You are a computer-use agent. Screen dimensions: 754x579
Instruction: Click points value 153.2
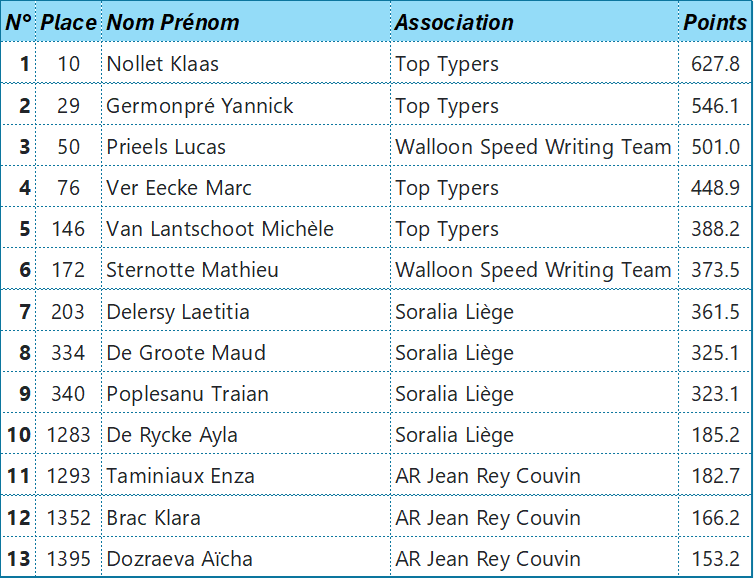coord(715,559)
